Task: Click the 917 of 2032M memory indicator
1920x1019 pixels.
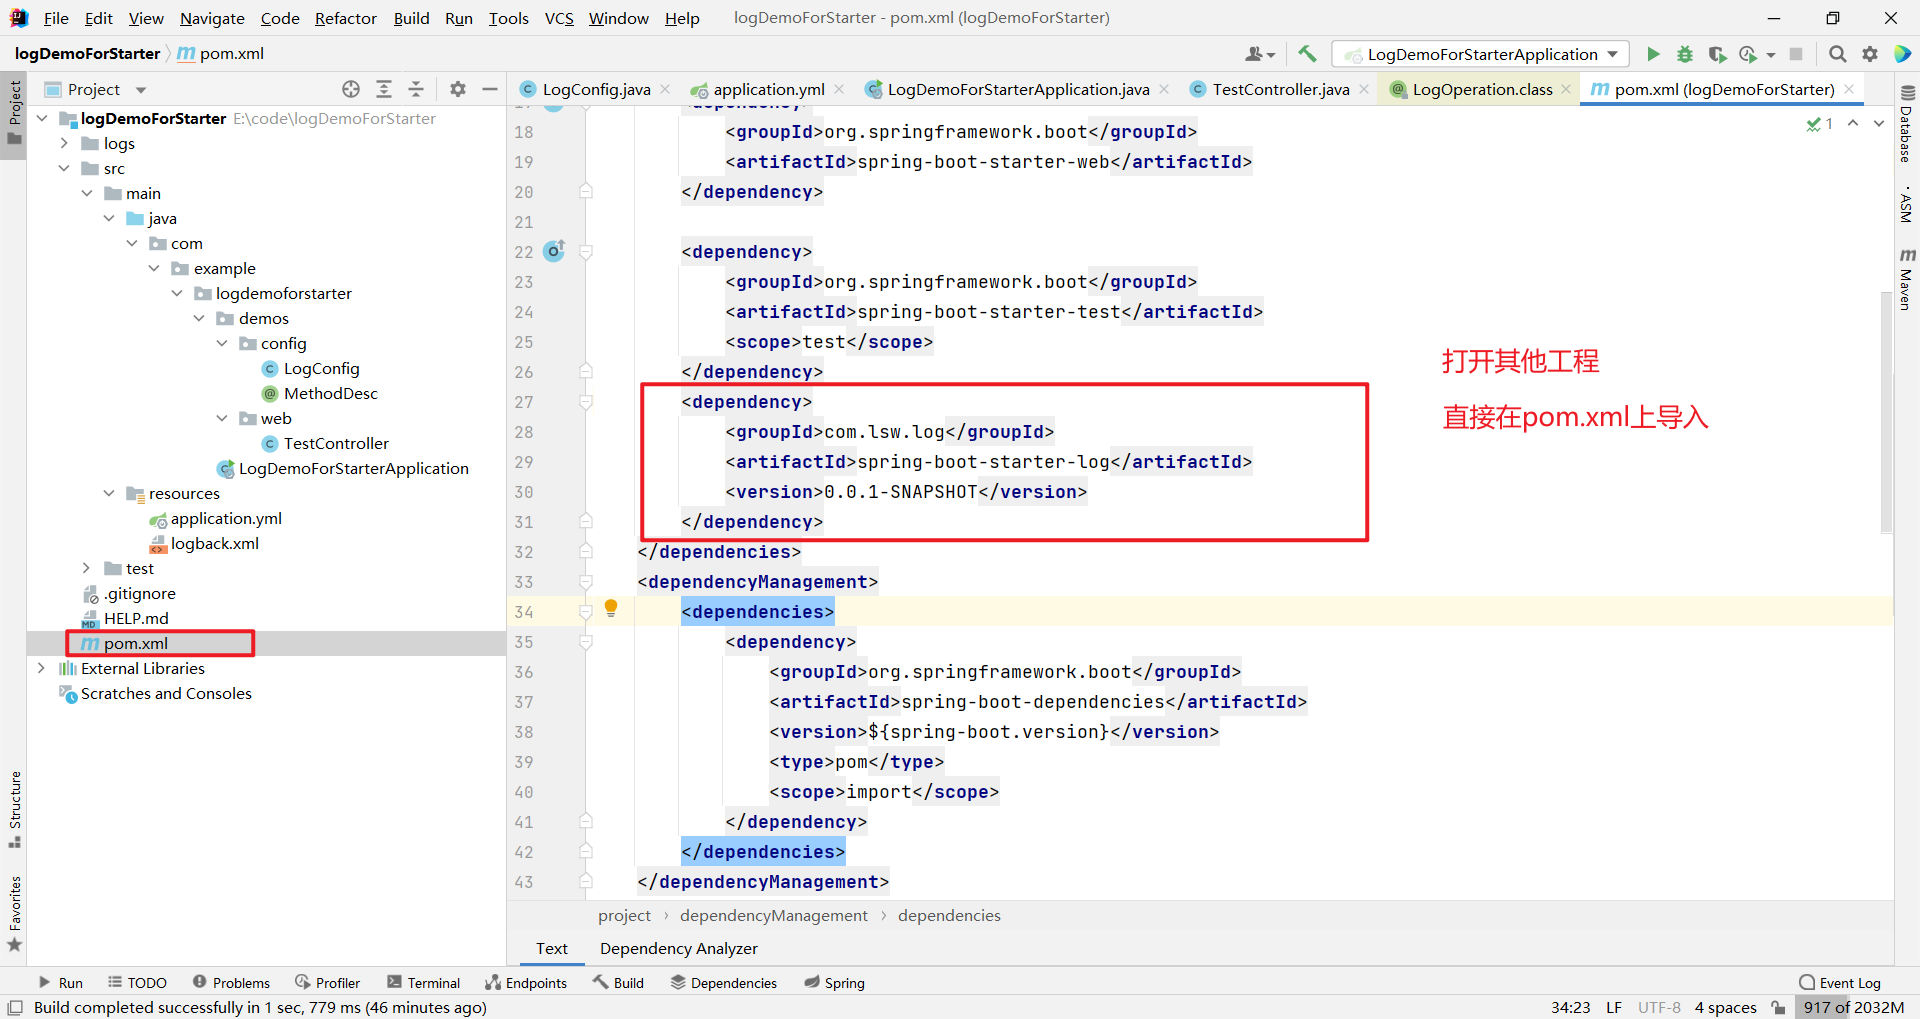Action: point(1855,1007)
